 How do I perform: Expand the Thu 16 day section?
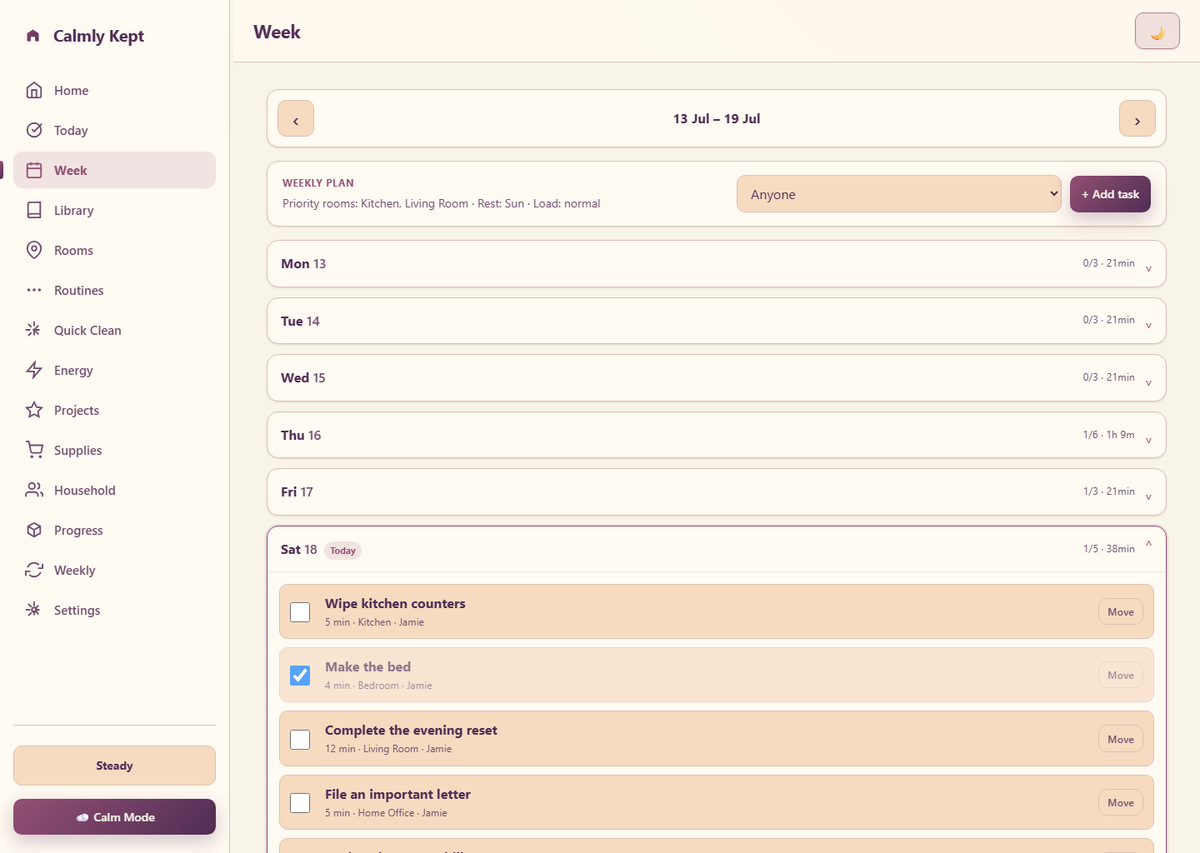716,435
